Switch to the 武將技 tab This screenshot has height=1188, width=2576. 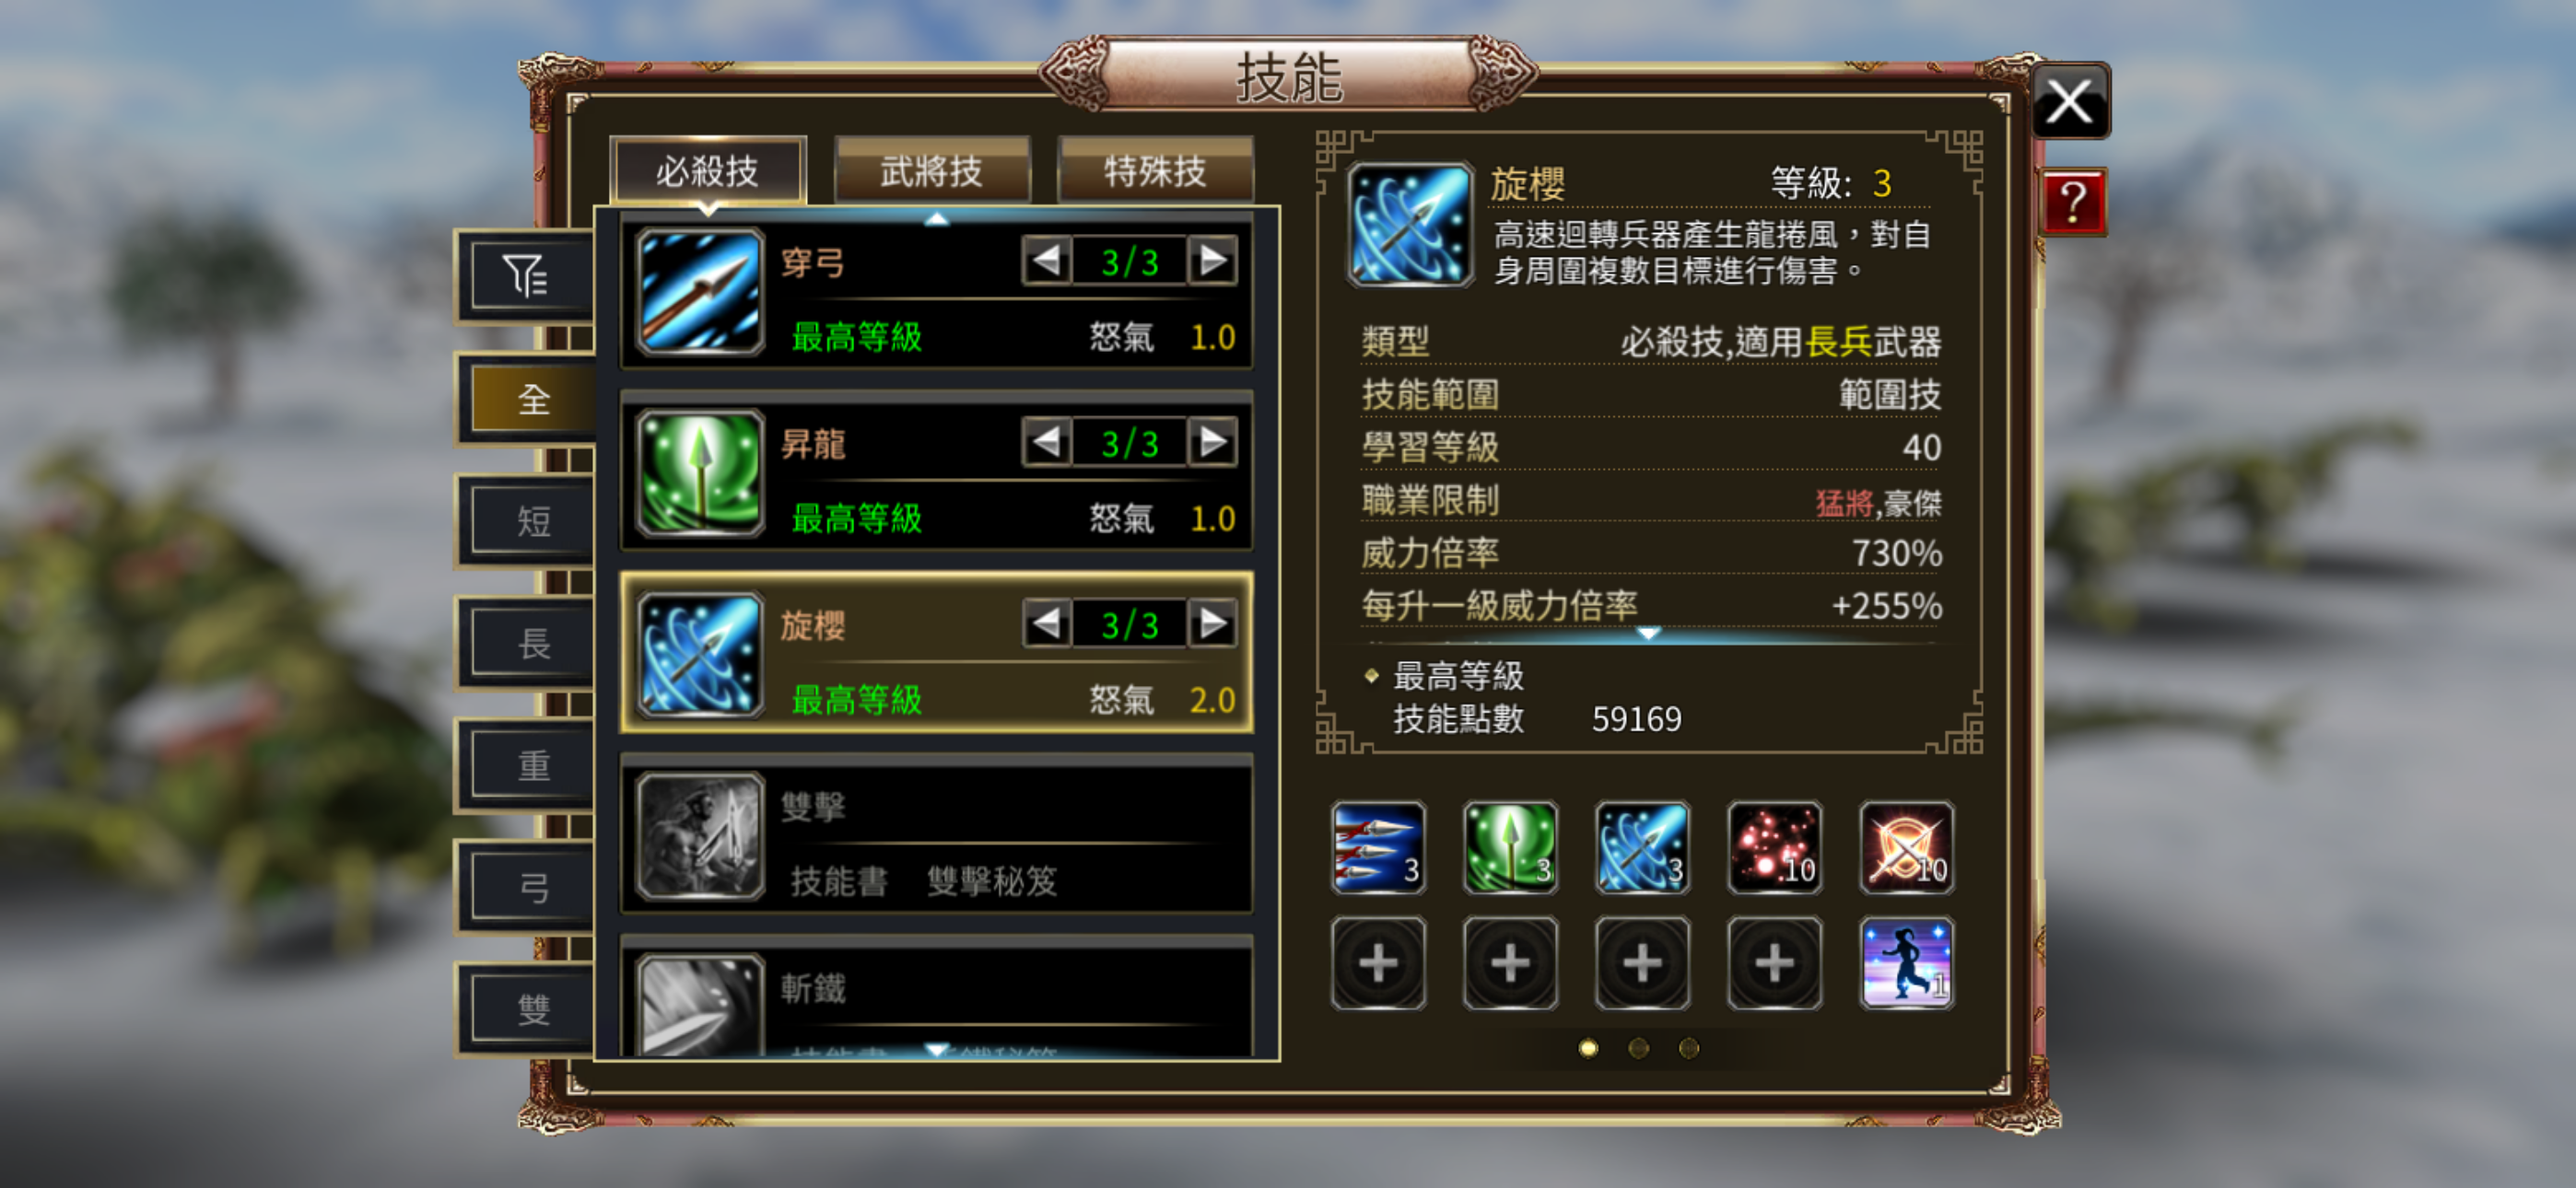pos(931,171)
